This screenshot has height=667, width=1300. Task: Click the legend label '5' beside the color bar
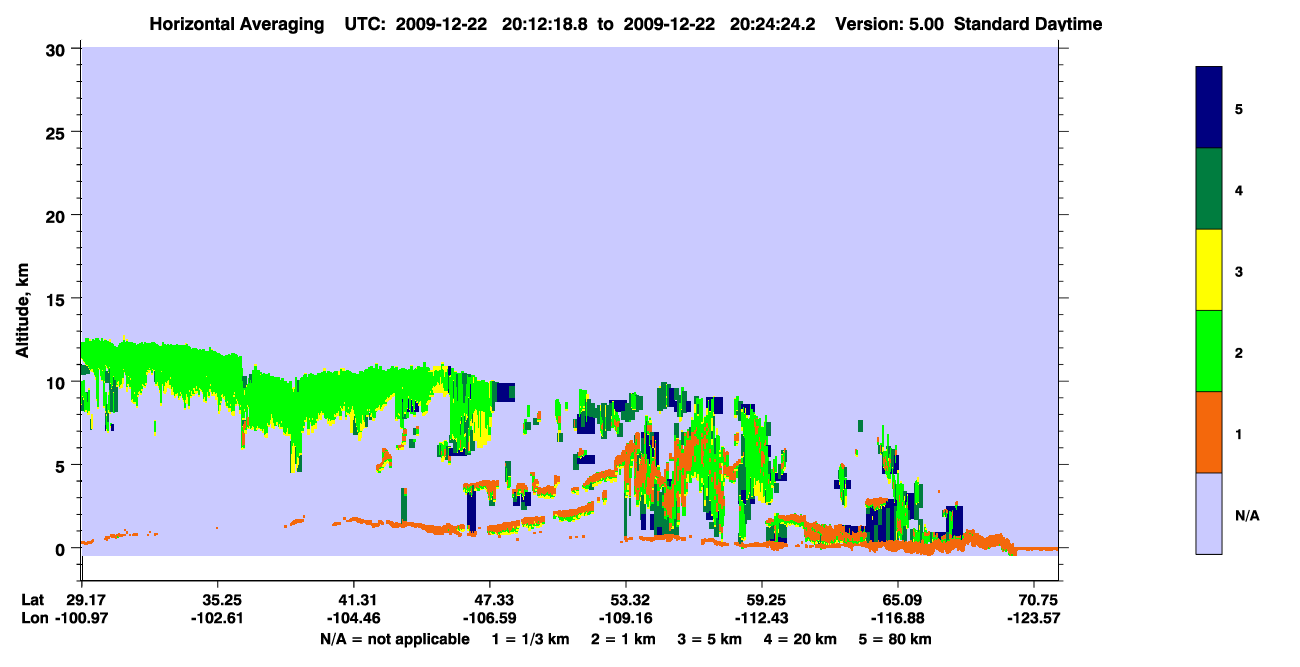1239,108
